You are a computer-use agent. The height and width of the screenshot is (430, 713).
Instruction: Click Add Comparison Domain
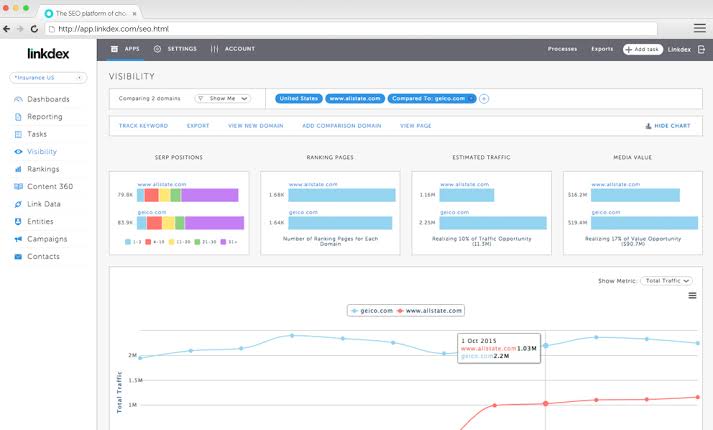341,126
